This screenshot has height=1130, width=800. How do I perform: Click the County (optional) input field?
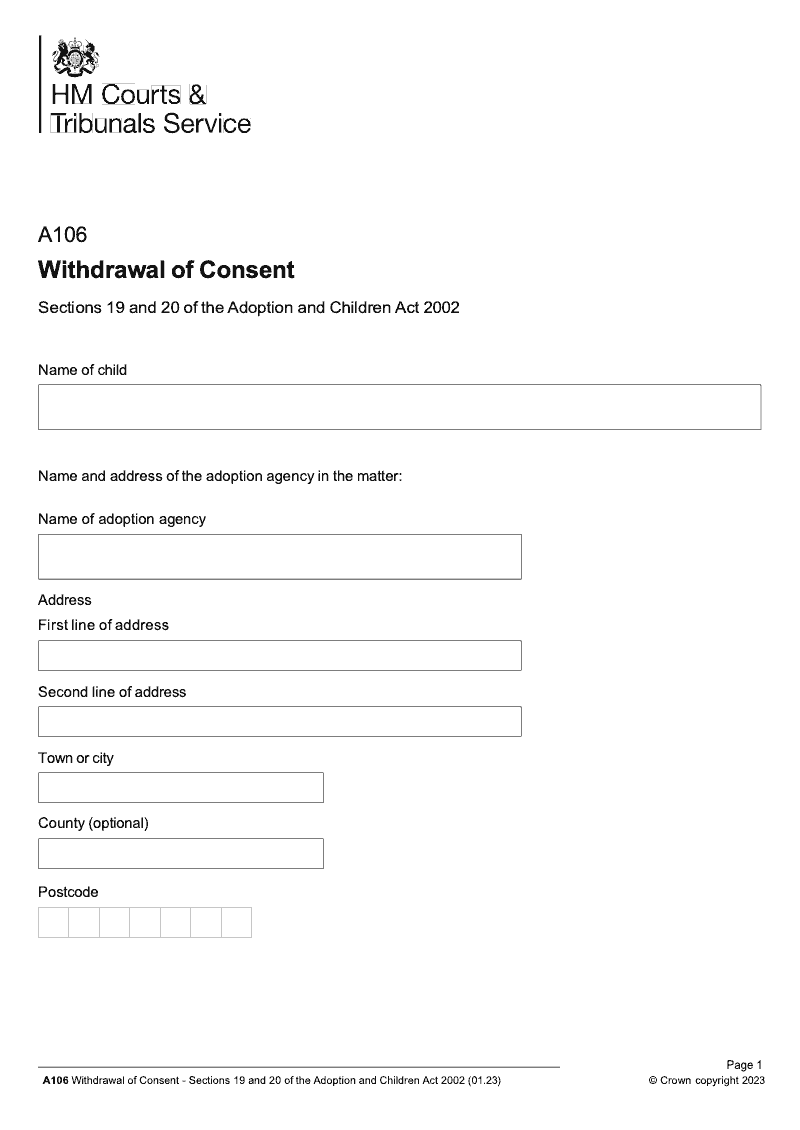[180, 854]
